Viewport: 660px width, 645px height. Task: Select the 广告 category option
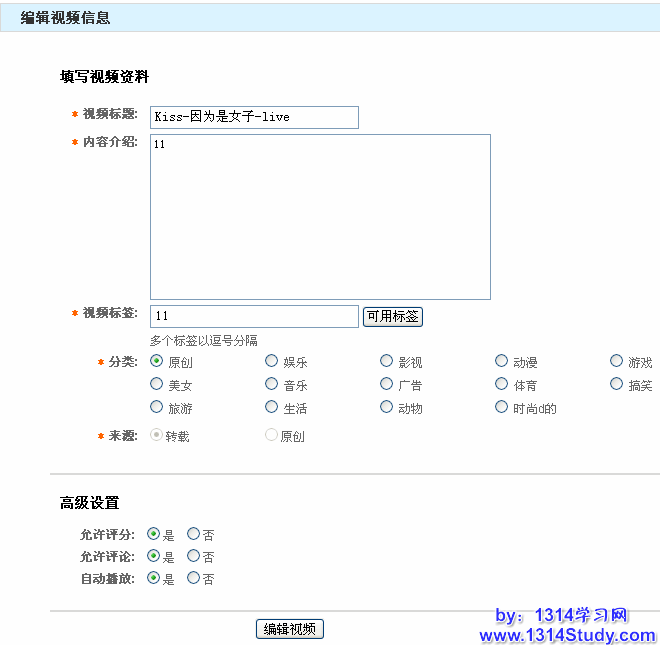387,384
